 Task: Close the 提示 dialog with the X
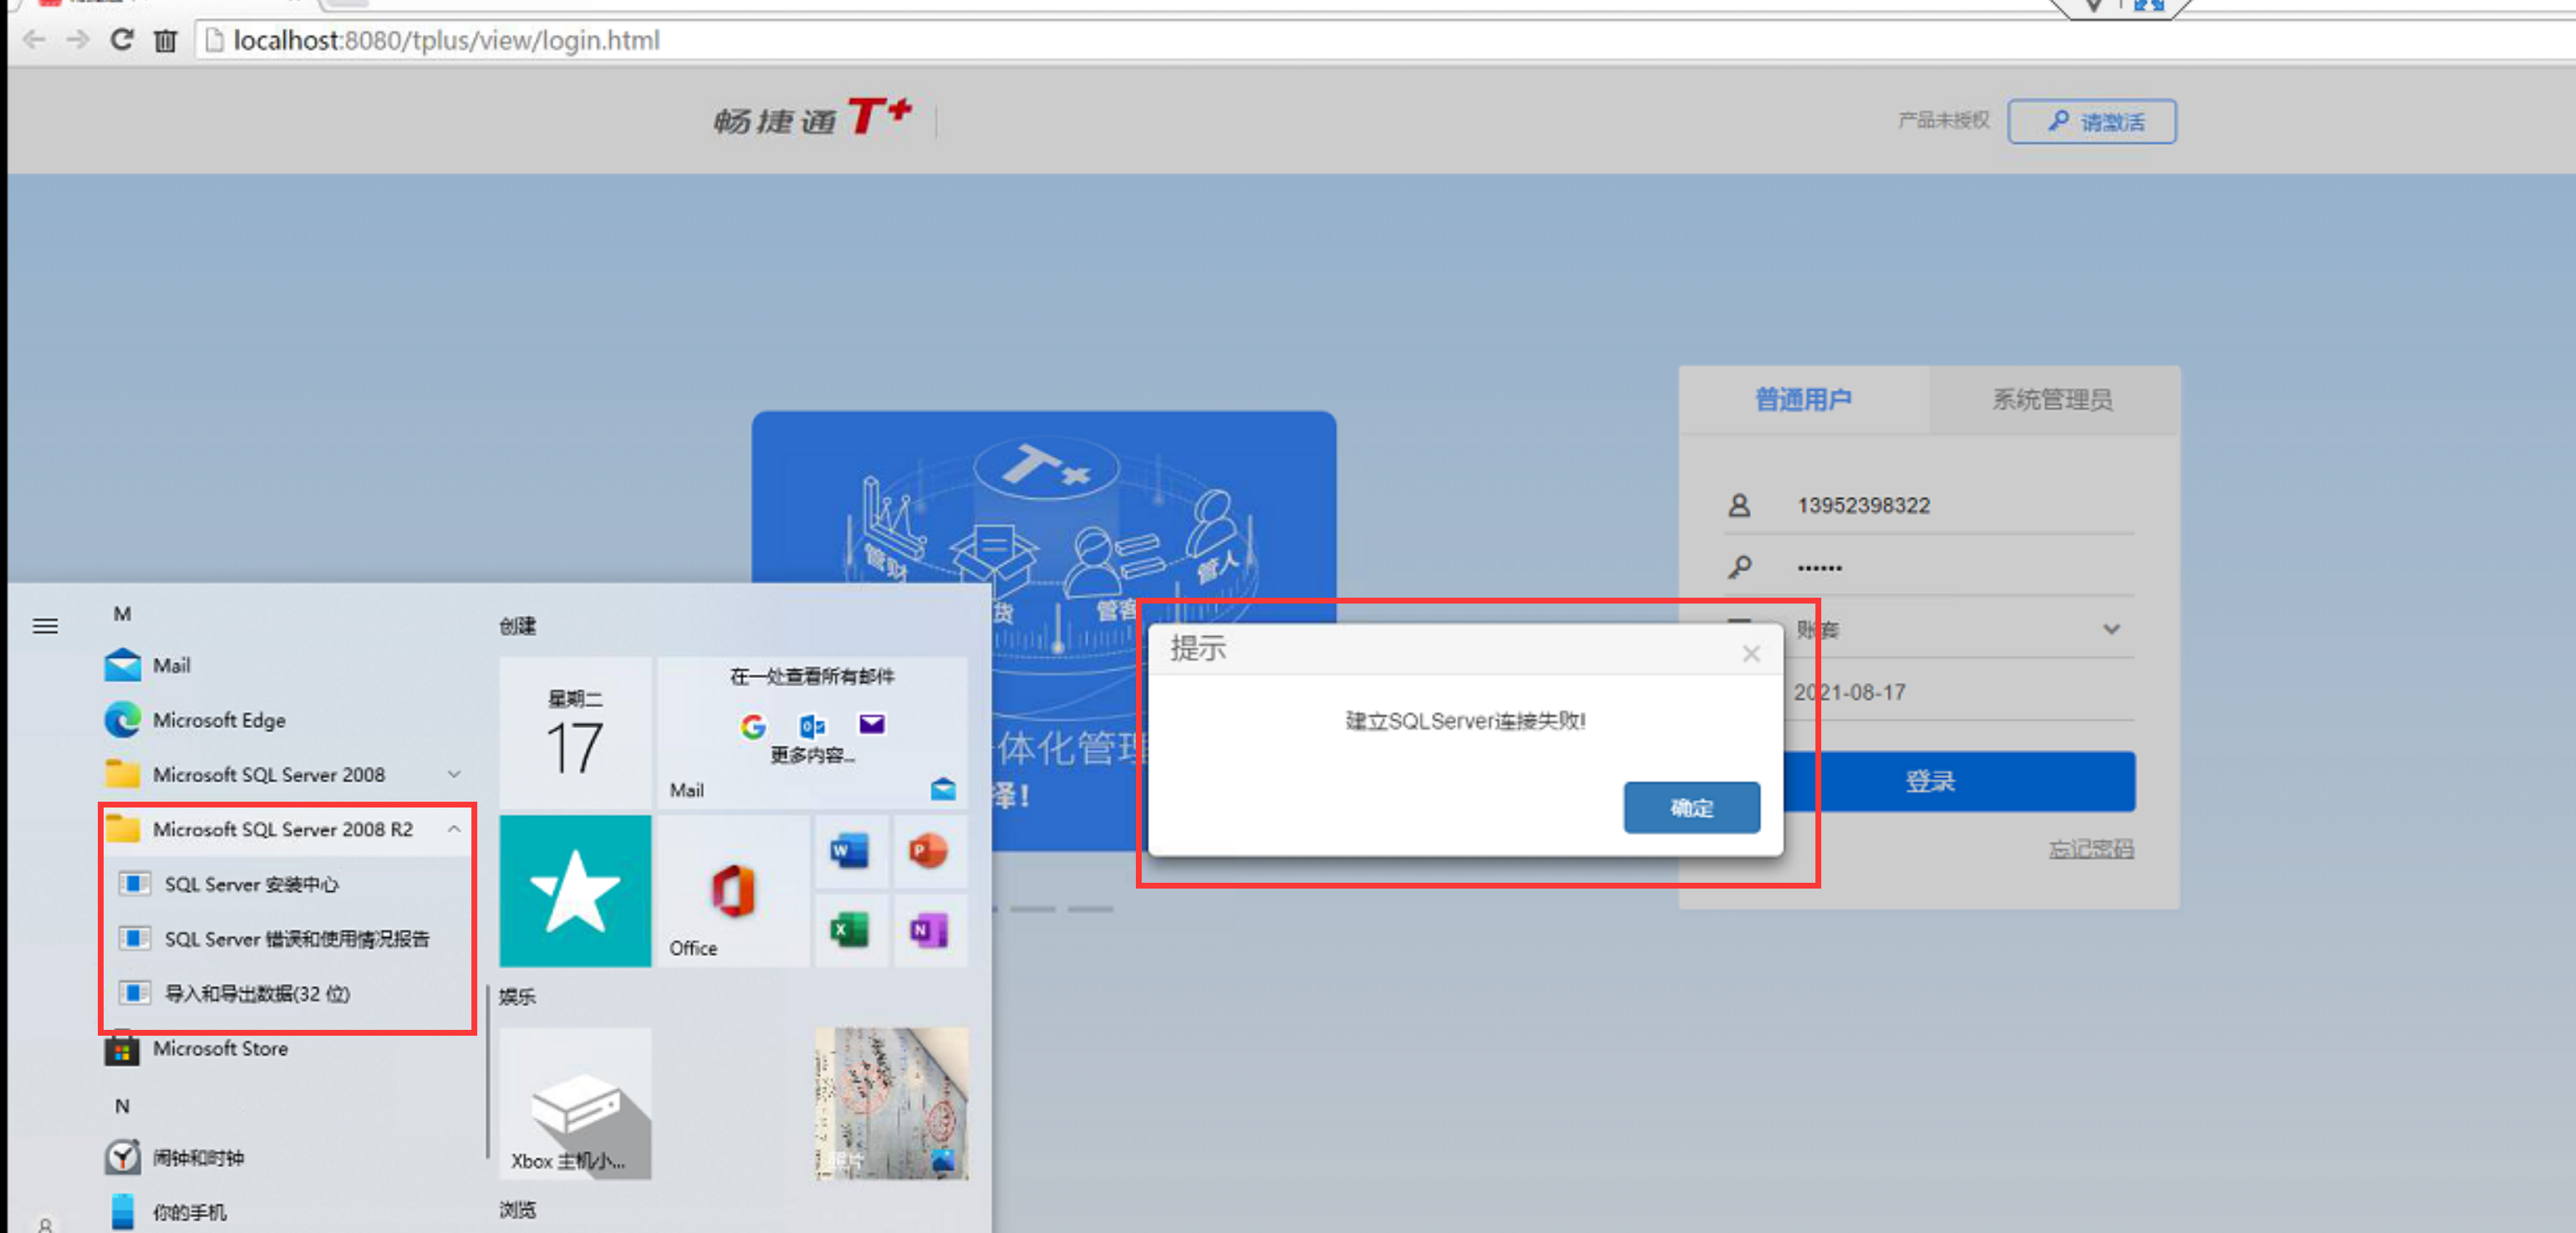(1750, 653)
